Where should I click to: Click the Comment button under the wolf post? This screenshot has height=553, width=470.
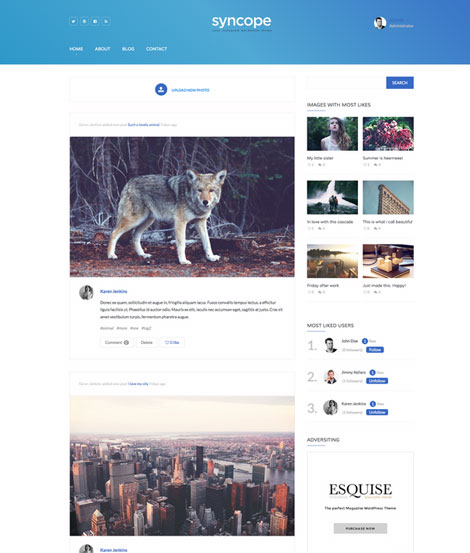[117, 342]
